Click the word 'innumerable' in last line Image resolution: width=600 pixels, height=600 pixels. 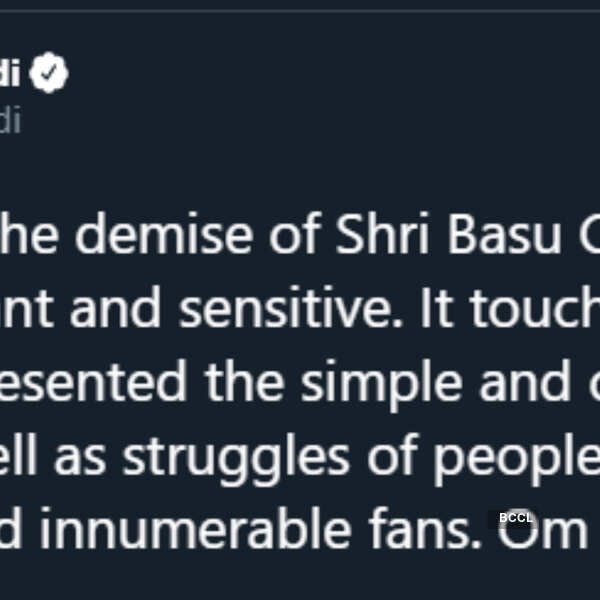click(x=195, y=528)
